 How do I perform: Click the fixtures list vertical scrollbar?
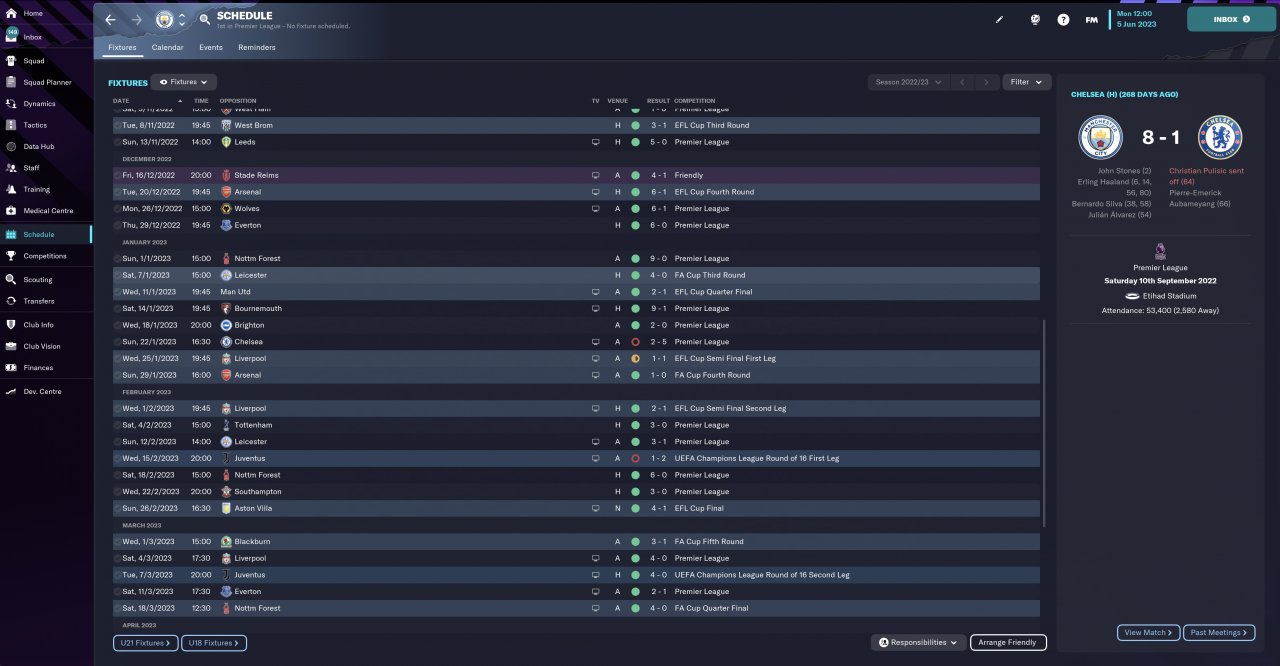point(1043,423)
